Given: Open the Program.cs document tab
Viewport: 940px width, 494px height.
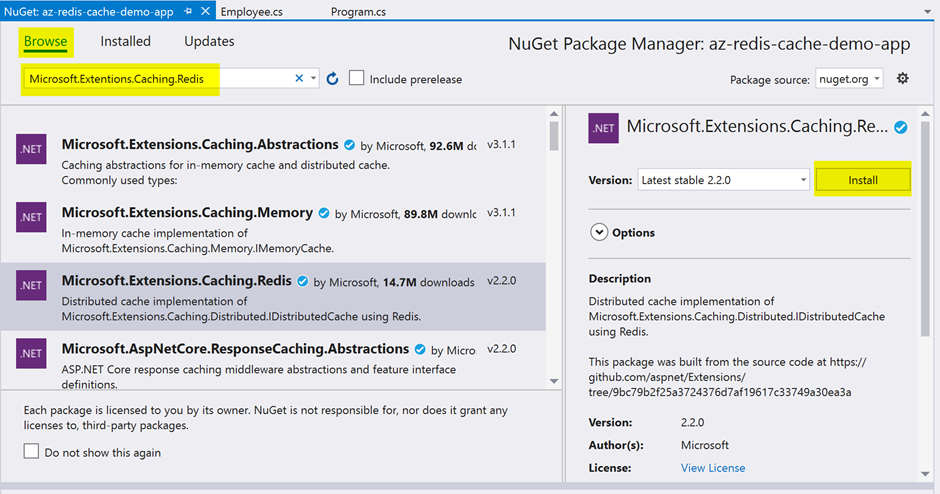Looking at the screenshot, I should 358,11.
